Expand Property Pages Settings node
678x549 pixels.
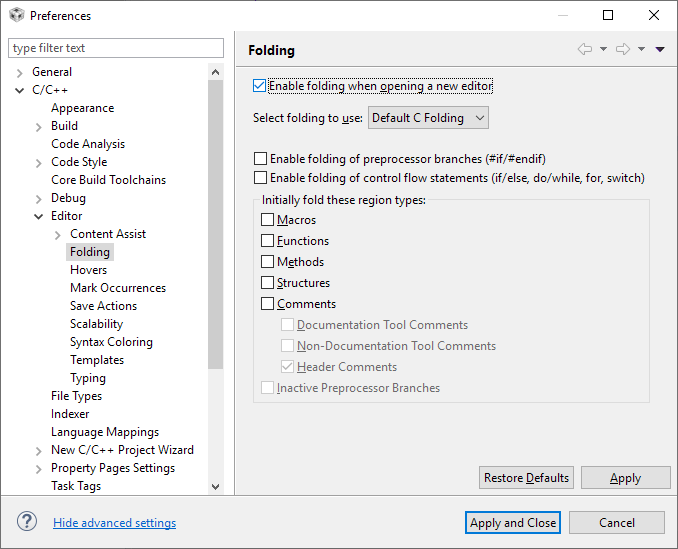(38, 469)
